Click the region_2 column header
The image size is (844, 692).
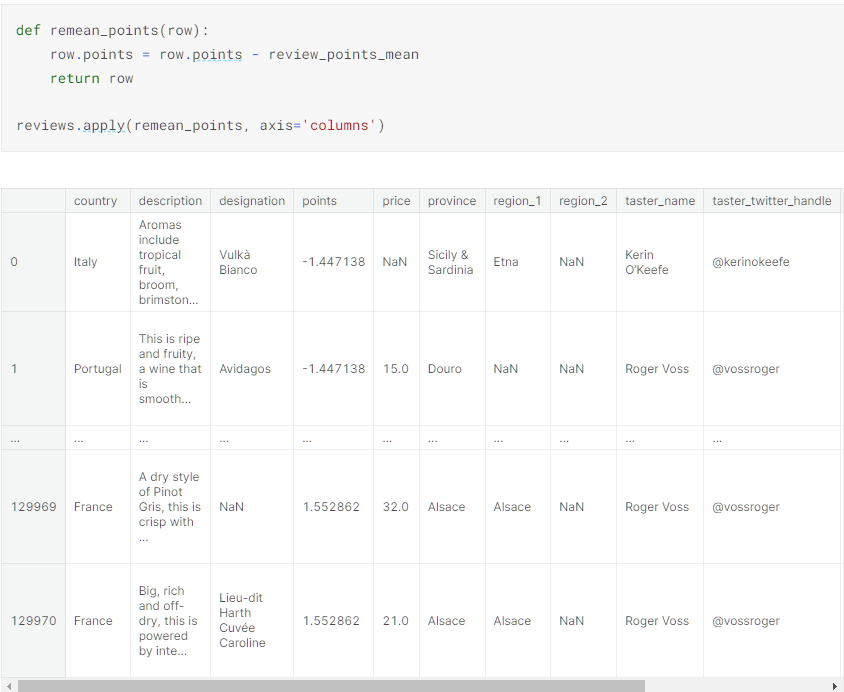583,201
